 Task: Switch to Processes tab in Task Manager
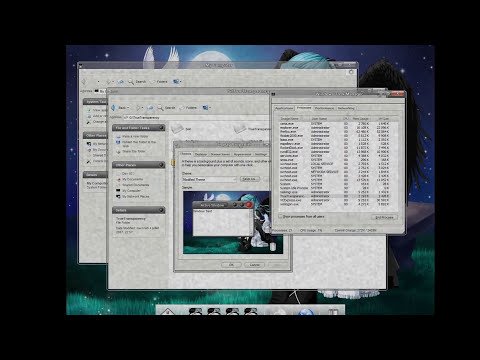click(x=304, y=108)
